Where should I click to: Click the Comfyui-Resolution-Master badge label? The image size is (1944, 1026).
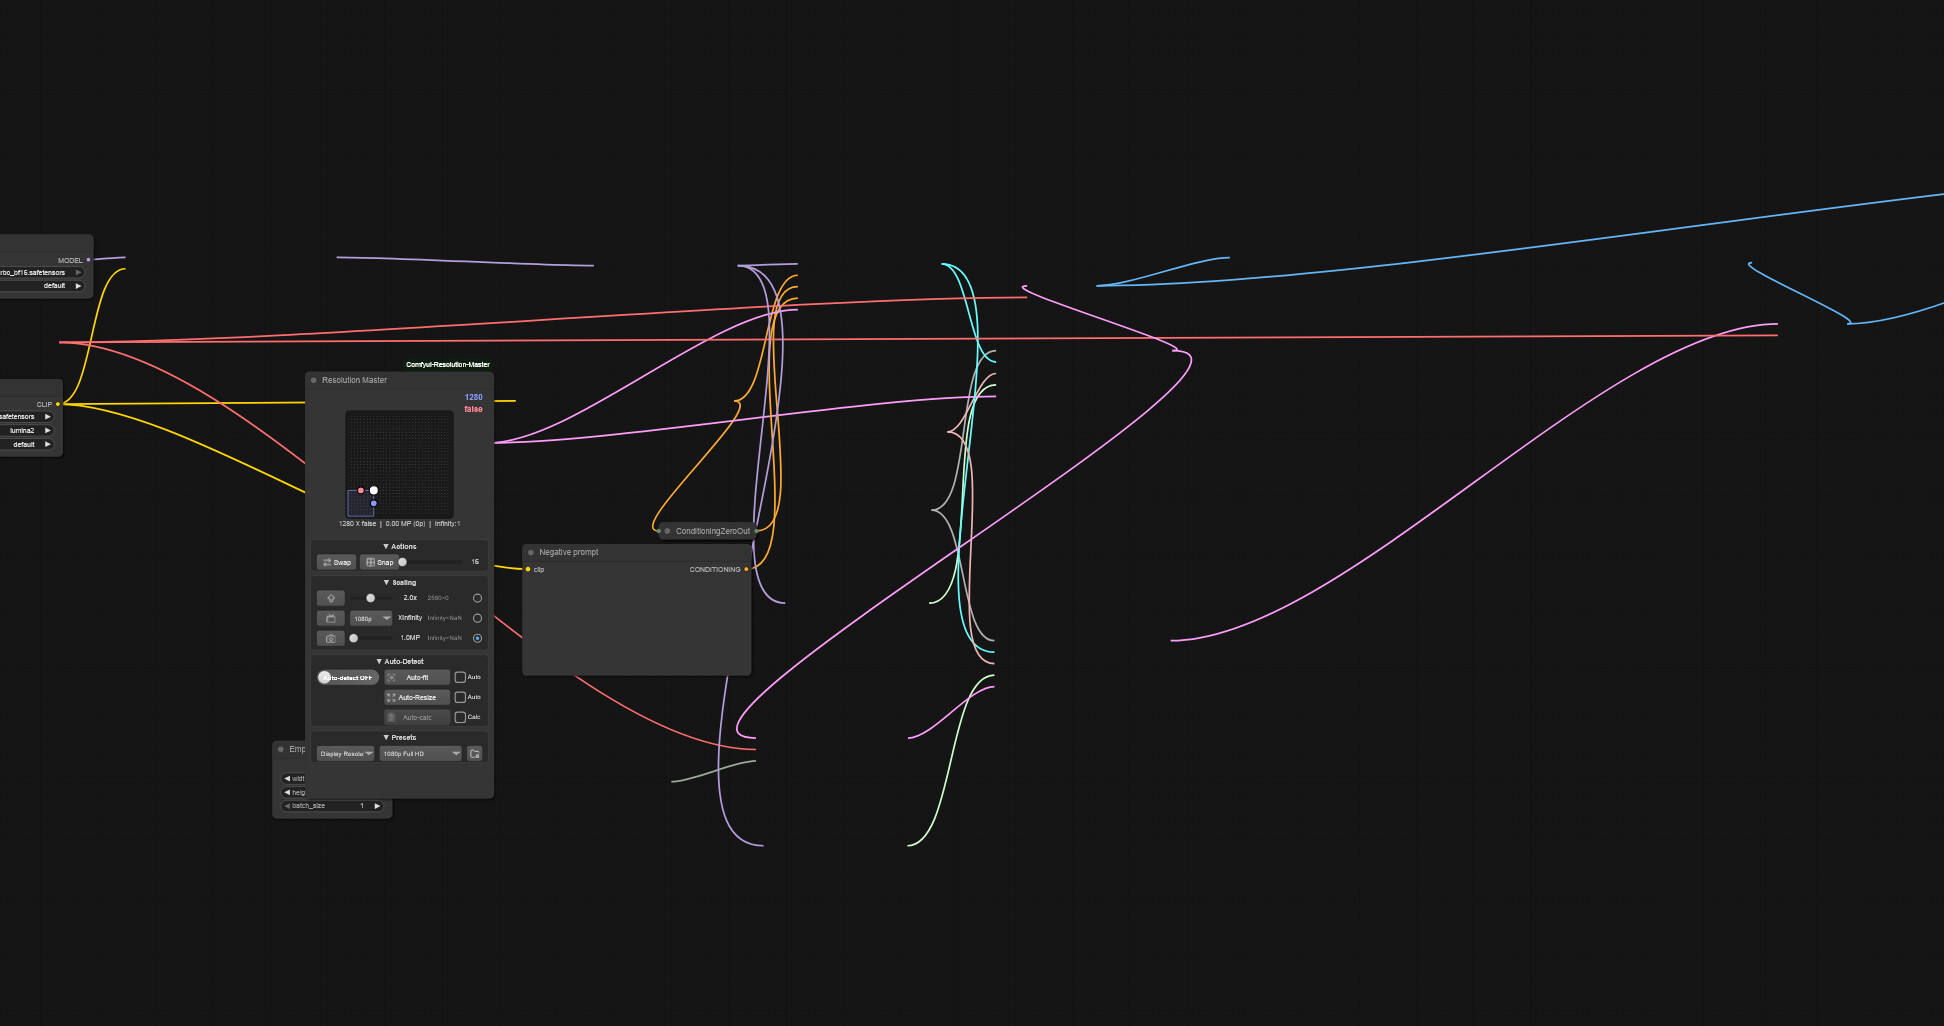(448, 365)
